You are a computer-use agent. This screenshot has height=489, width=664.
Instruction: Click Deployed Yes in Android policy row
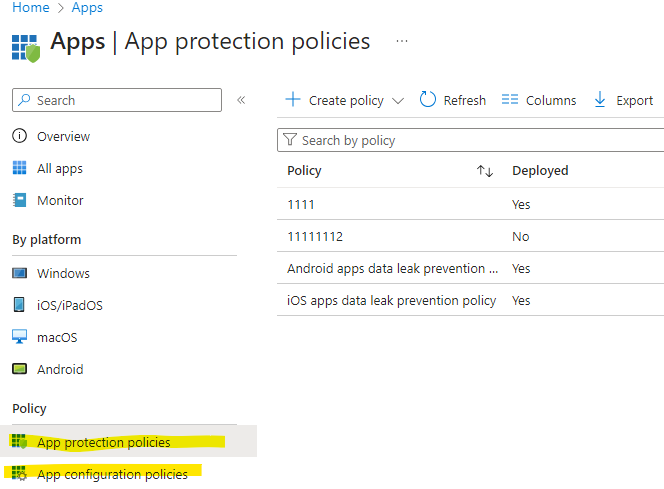[x=521, y=268]
